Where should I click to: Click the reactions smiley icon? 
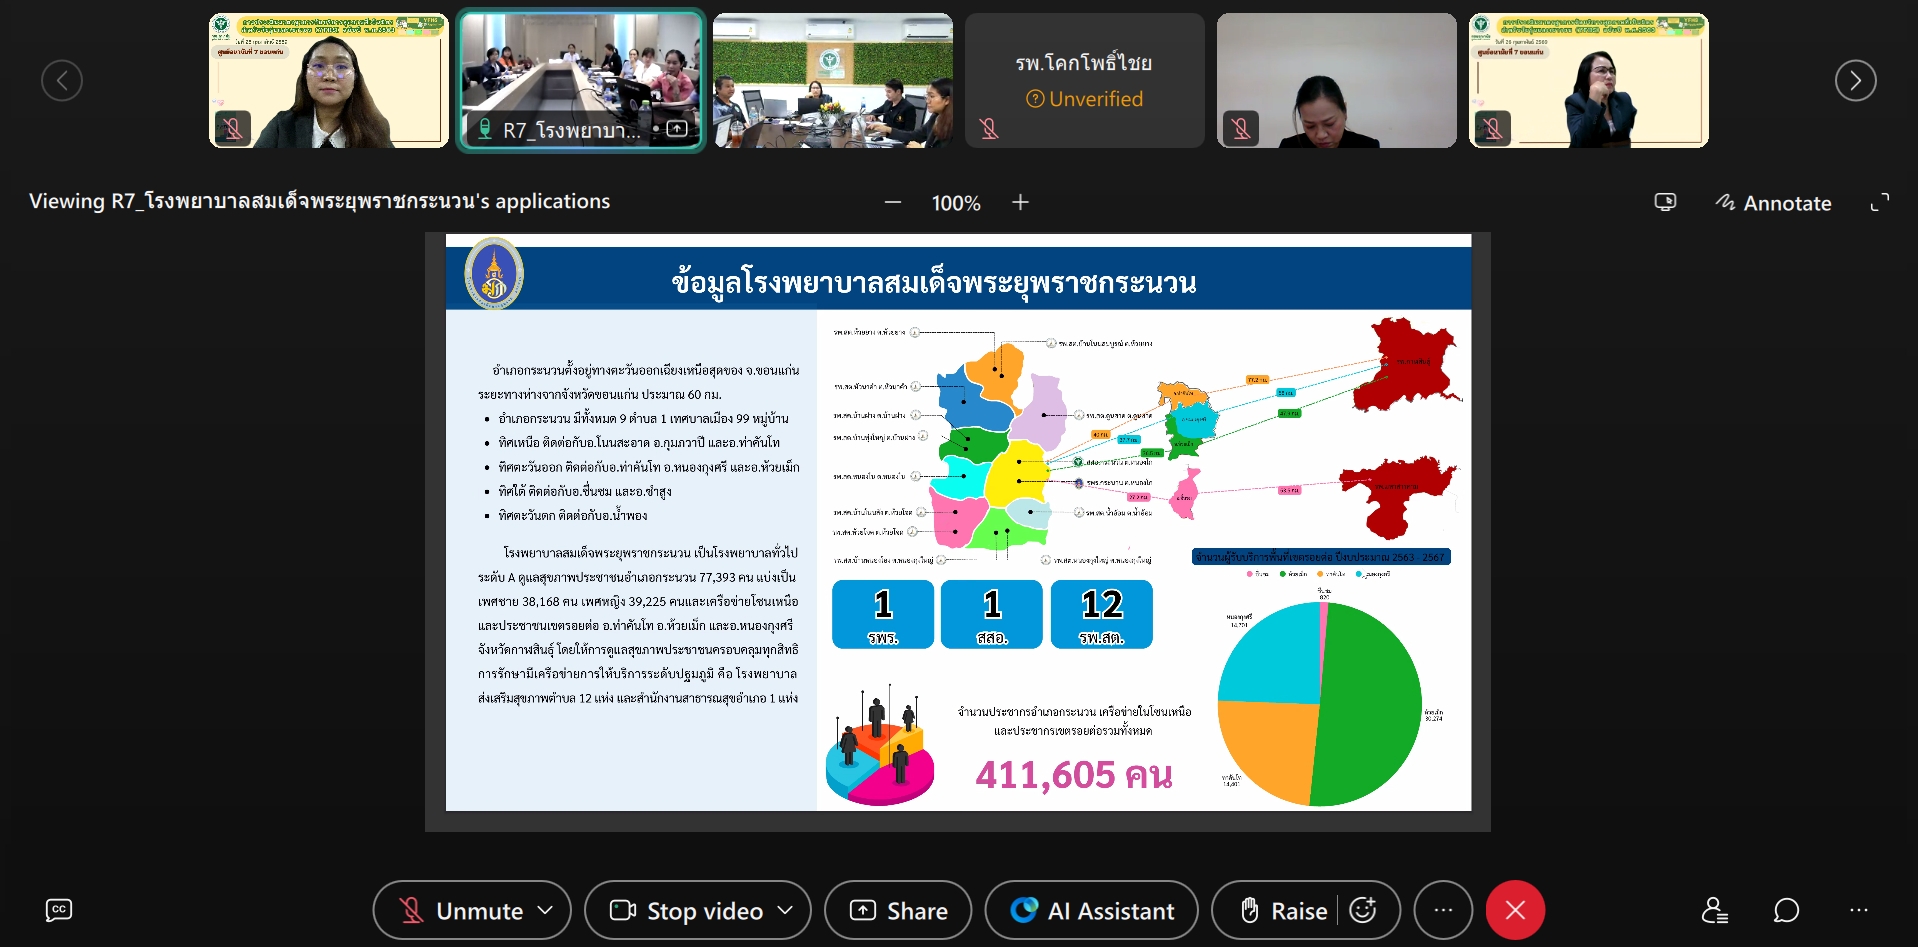1363,910
